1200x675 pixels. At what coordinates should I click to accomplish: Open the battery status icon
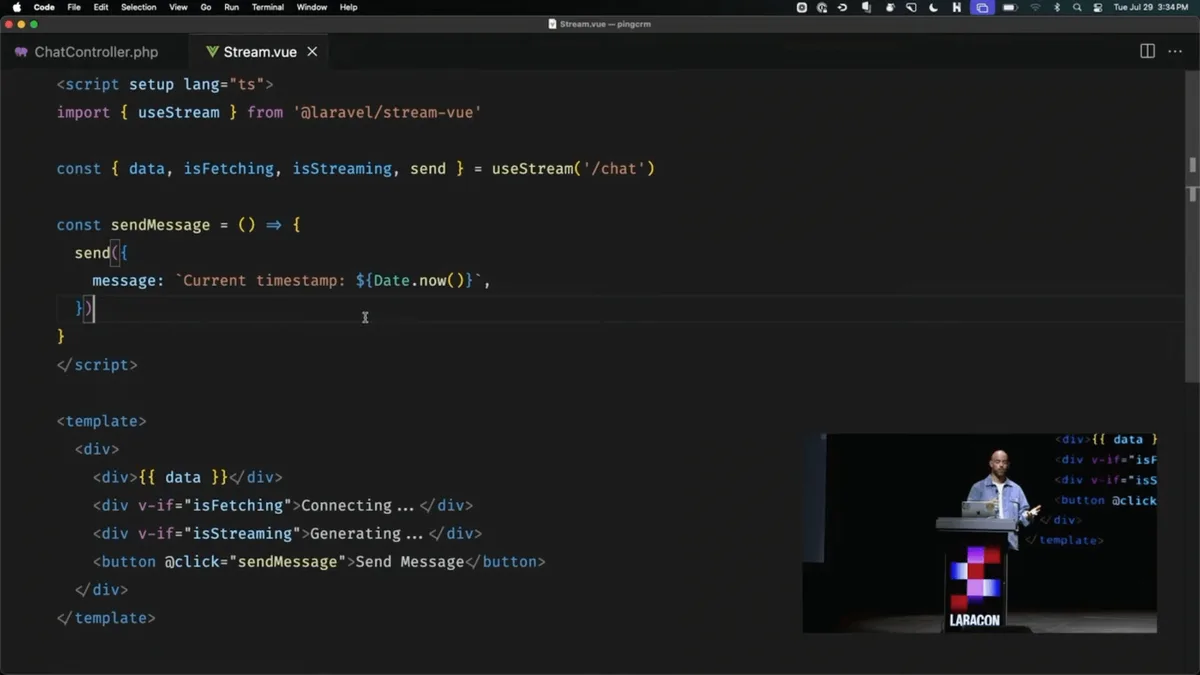(1010, 7)
